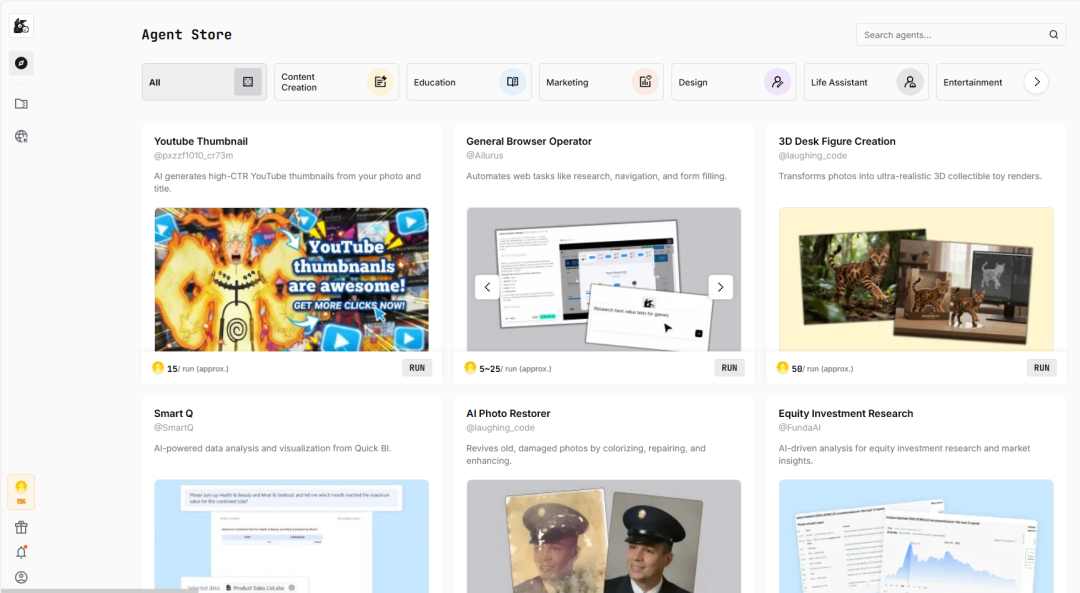Click author @pxzzf1010_cr73m

[194, 156]
